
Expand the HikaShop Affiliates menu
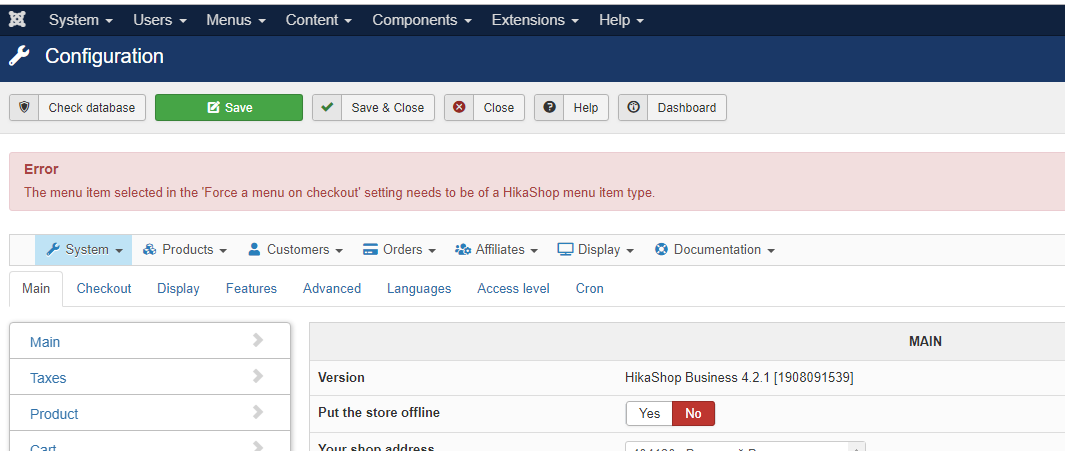pyautogui.click(x=497, y=249)
